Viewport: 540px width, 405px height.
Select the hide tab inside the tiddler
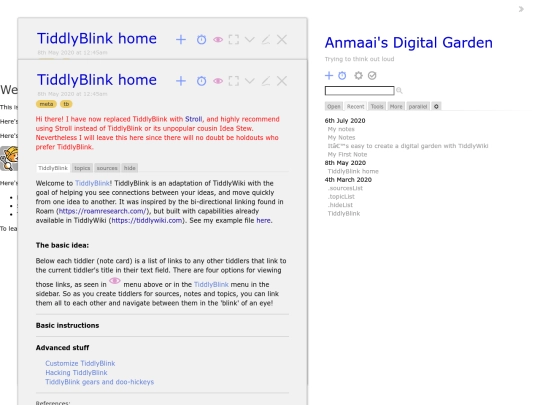click(x=129, y=168)
